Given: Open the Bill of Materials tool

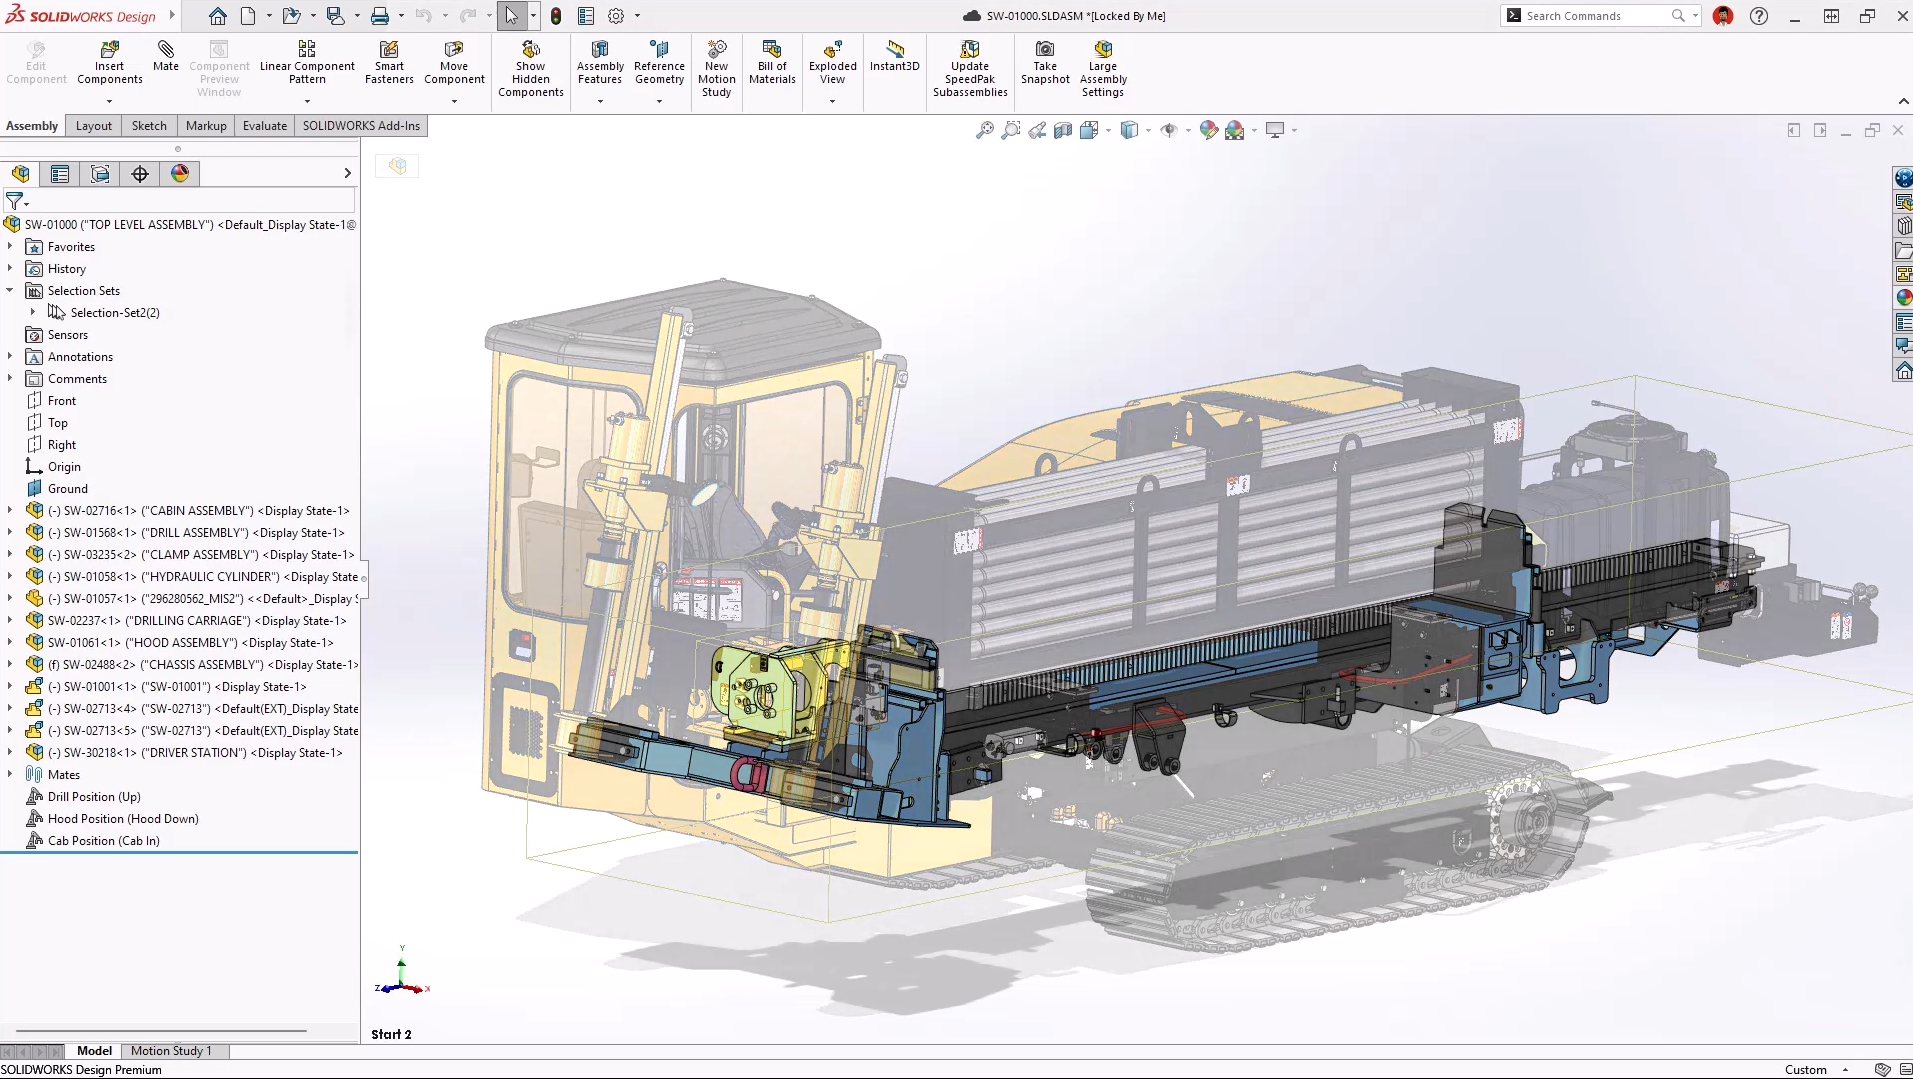Looking at the screenshot, I should click(x=771, y=60).
